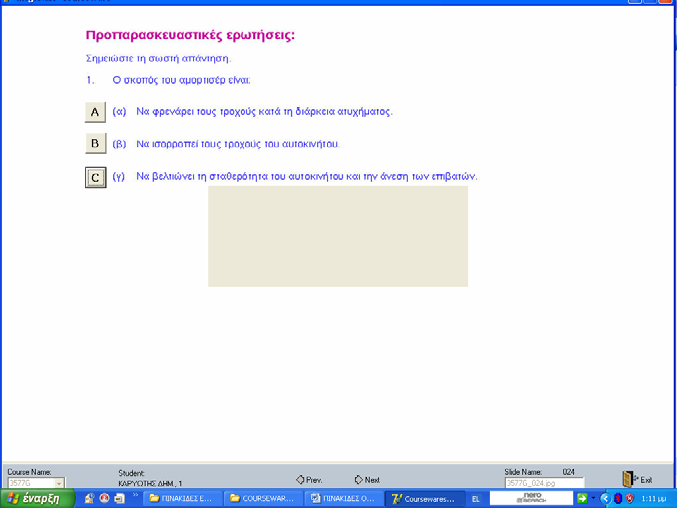Image resolution: width=677 pixels, height=508 pixels.
Task: Switch to ΠΙΝΑΚΙΔΕΣ Ο... document taskbar window
Action: (x=344, y=499)
